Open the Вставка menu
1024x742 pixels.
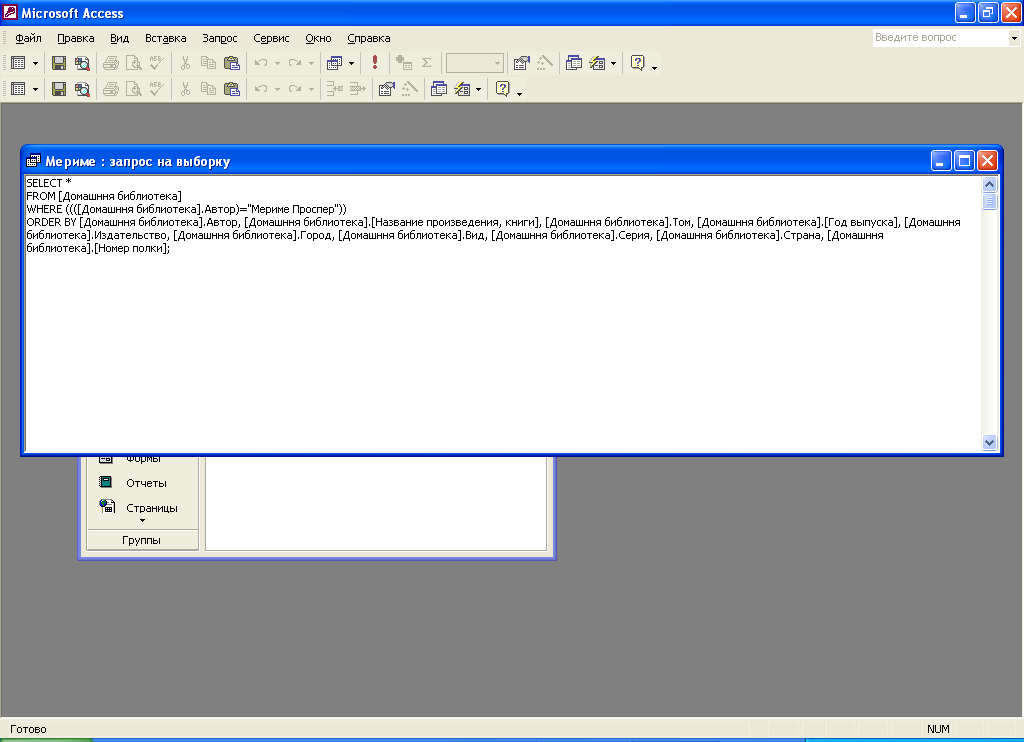coord(166,39)
